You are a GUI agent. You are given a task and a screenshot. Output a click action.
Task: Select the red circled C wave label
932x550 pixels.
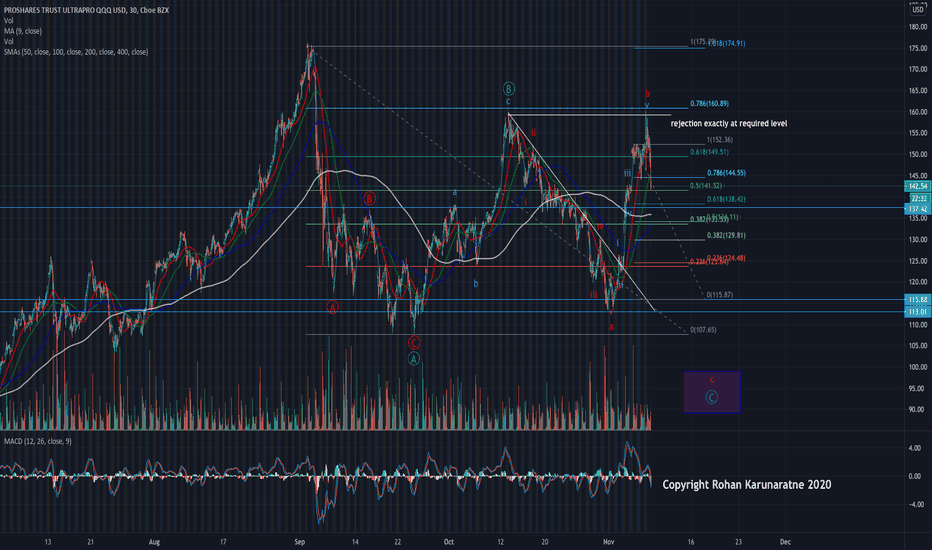click(x=414, y=342)
